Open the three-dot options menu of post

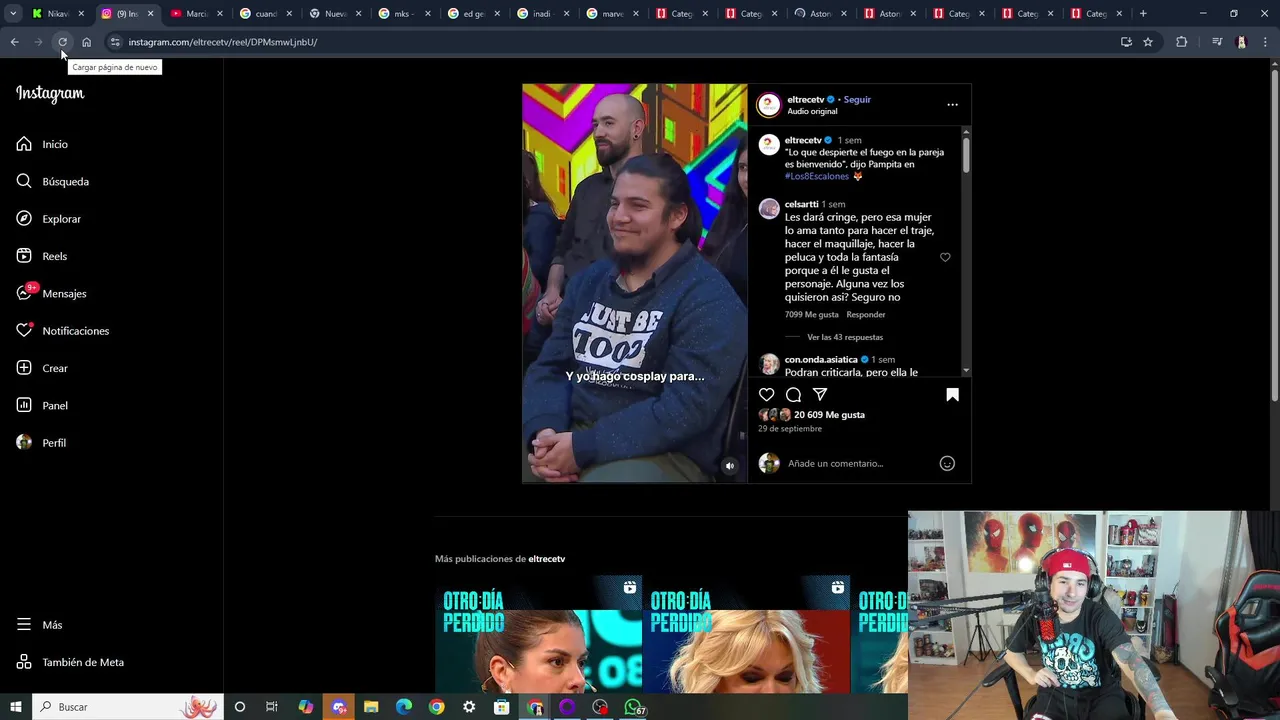point(952,104)
